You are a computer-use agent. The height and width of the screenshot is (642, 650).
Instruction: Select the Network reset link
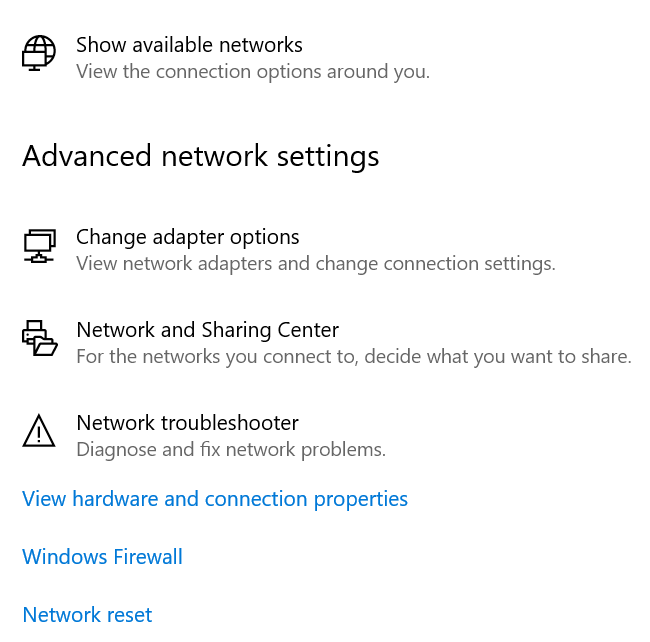87,615
